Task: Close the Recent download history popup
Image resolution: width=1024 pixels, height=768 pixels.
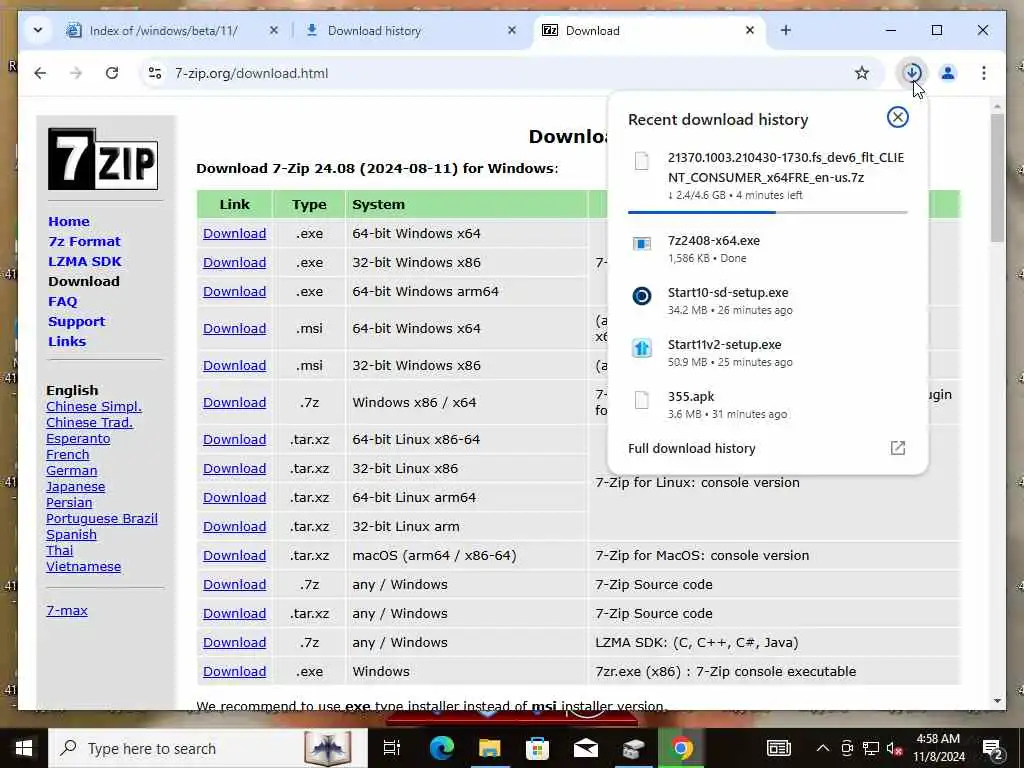Action: [897, 117]
